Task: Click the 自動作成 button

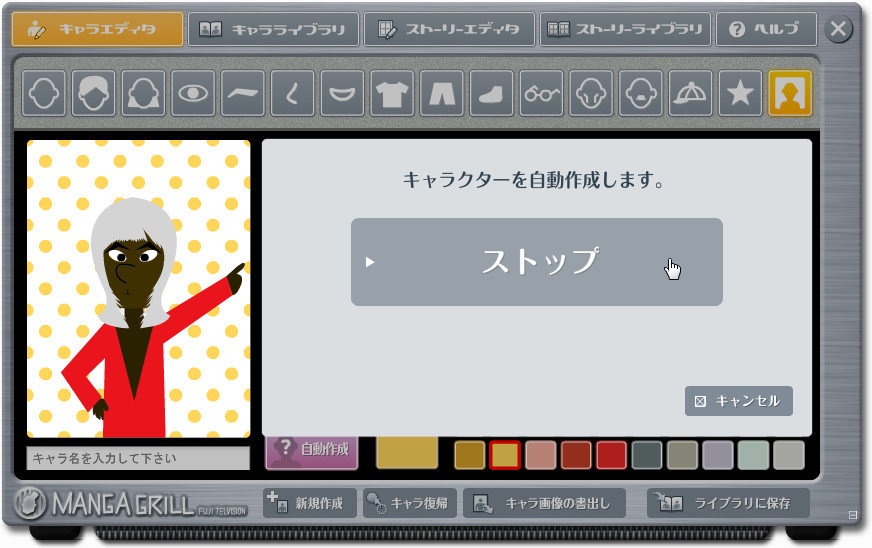Action: (x=311, y=452)
